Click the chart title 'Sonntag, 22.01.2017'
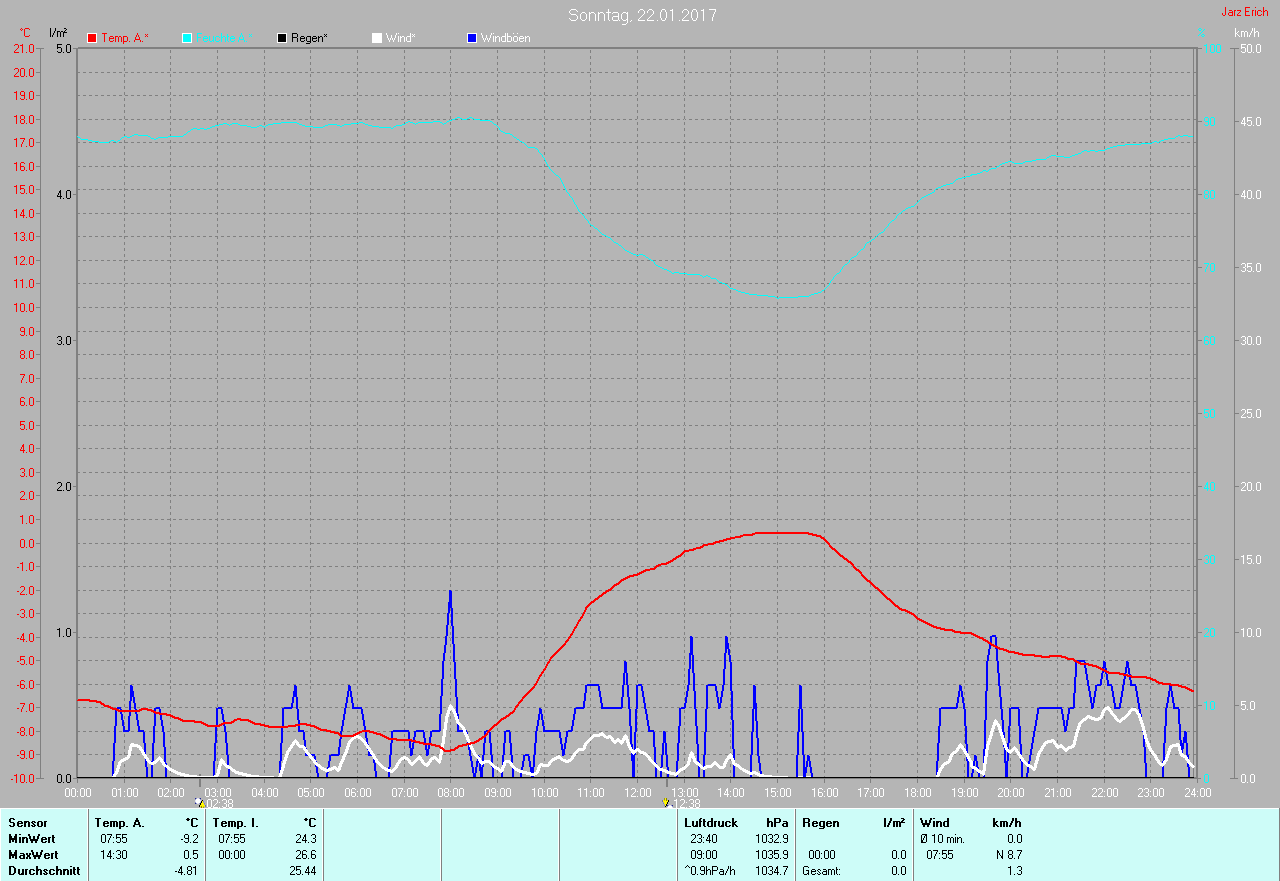The width and height of the screenshot is (1280, 881). pos(642,15)
